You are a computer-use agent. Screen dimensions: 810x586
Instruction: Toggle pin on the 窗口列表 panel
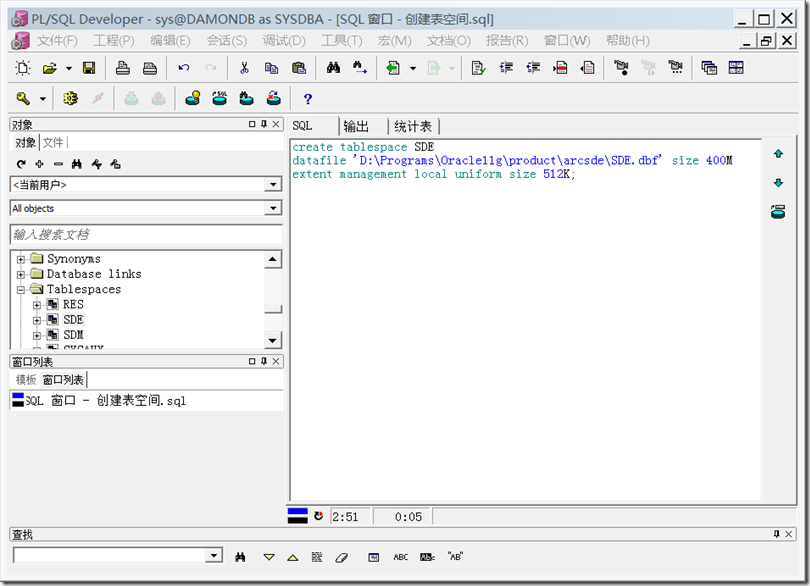point(264,361)
